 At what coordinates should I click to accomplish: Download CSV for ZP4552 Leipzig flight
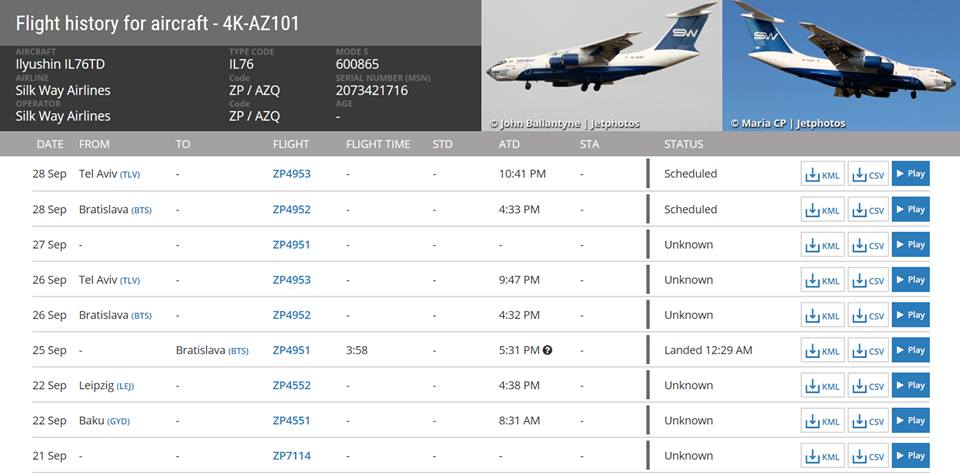point(868,386)
